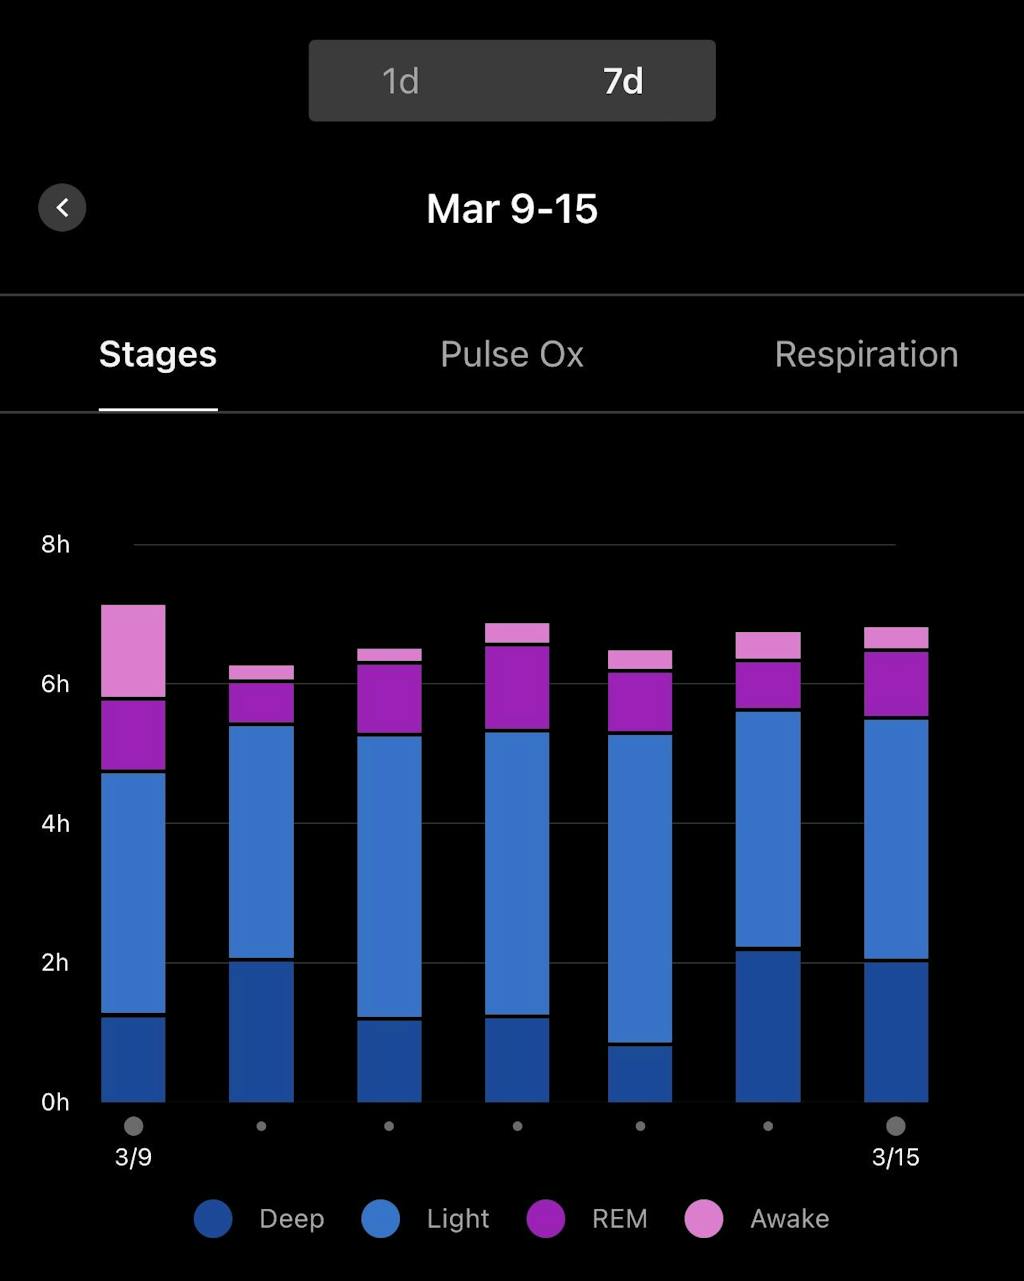
Task: Tap the Awake segment of the 3/9 bar
Action: click(x=133, y=650)
